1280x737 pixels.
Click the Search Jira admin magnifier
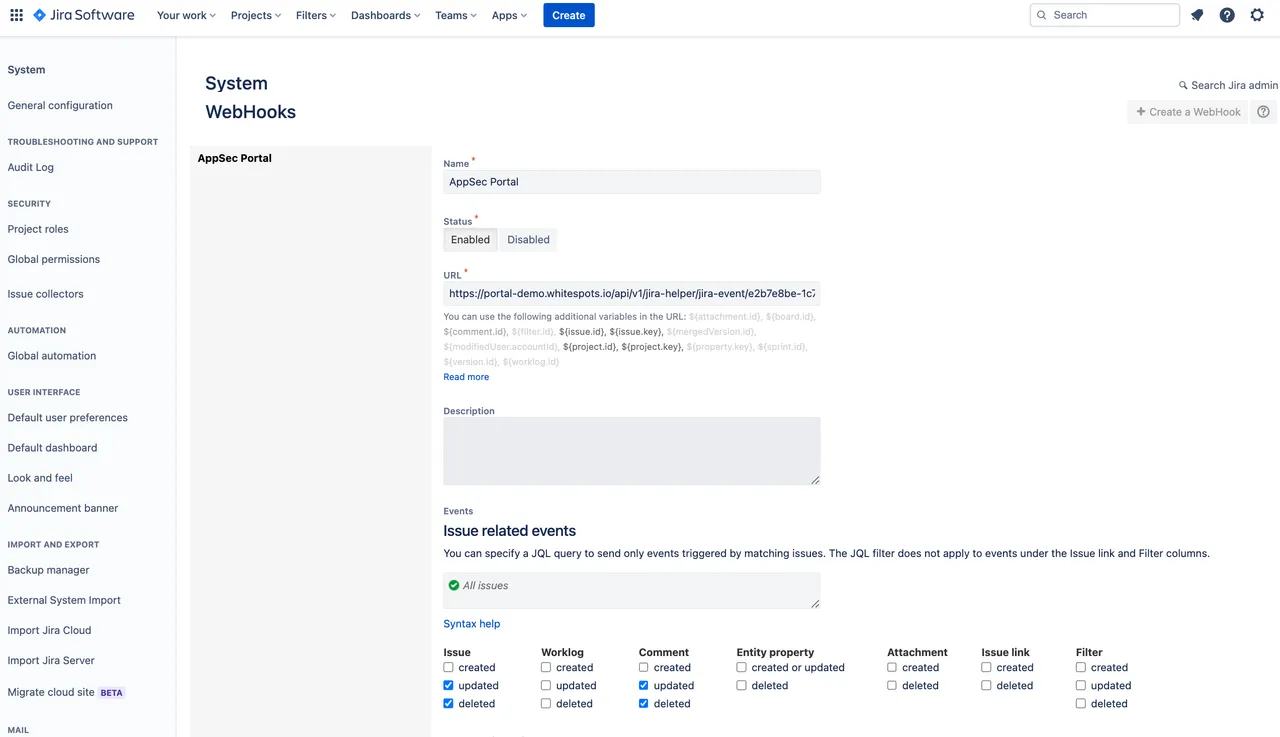[x=1184, y=86]
